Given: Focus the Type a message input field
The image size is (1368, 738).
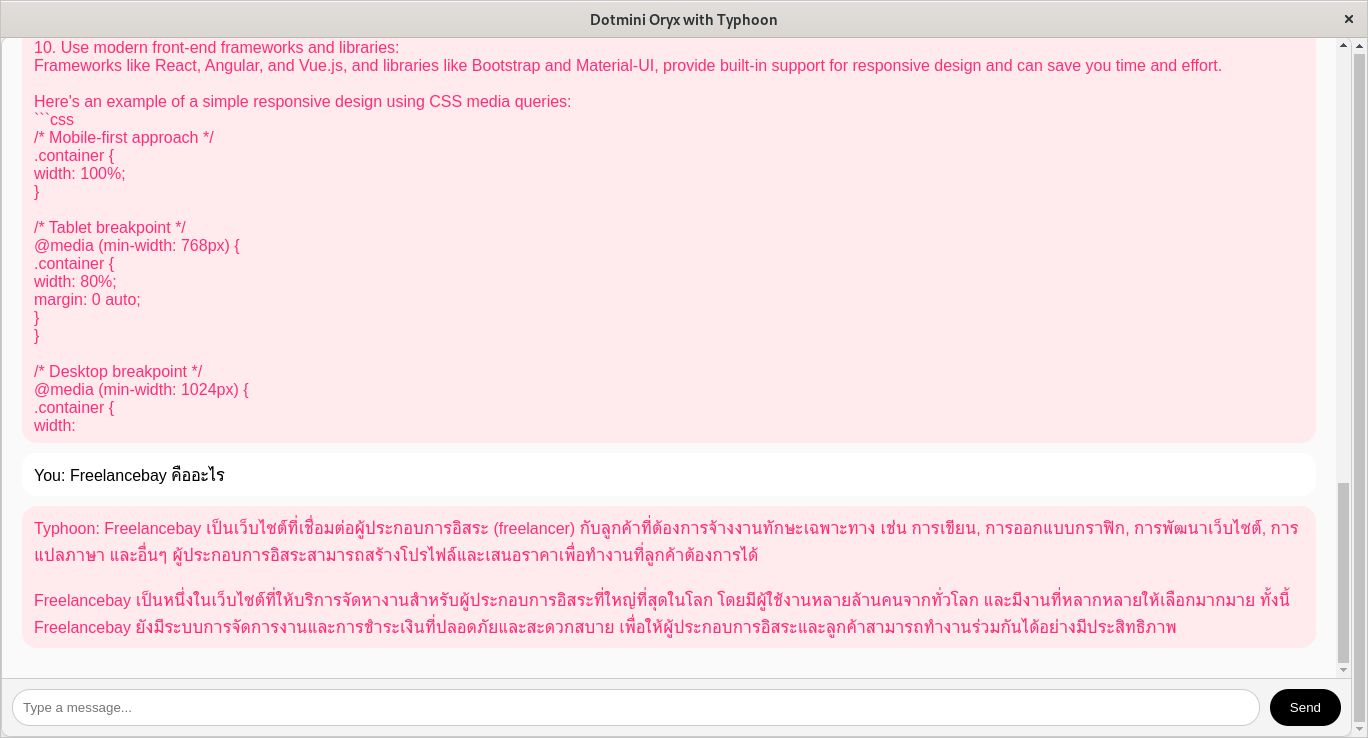Looking at the screenshot, I should pos(635,707).
